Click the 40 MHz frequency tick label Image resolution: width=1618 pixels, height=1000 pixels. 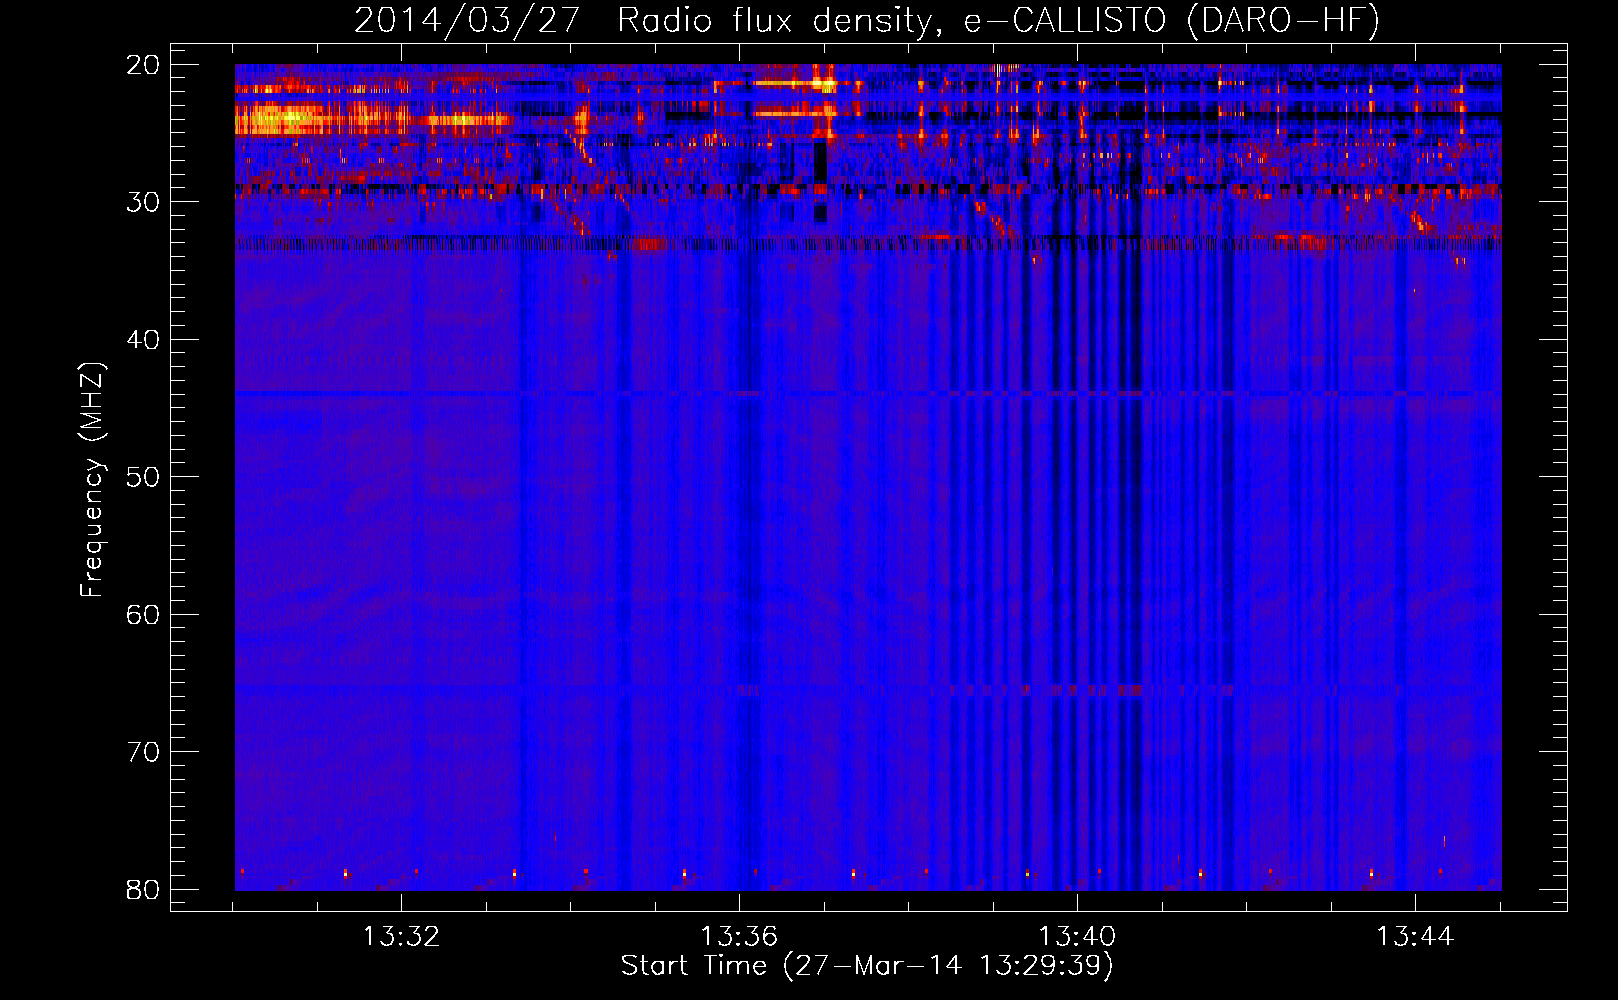click(x=143, y=340)
